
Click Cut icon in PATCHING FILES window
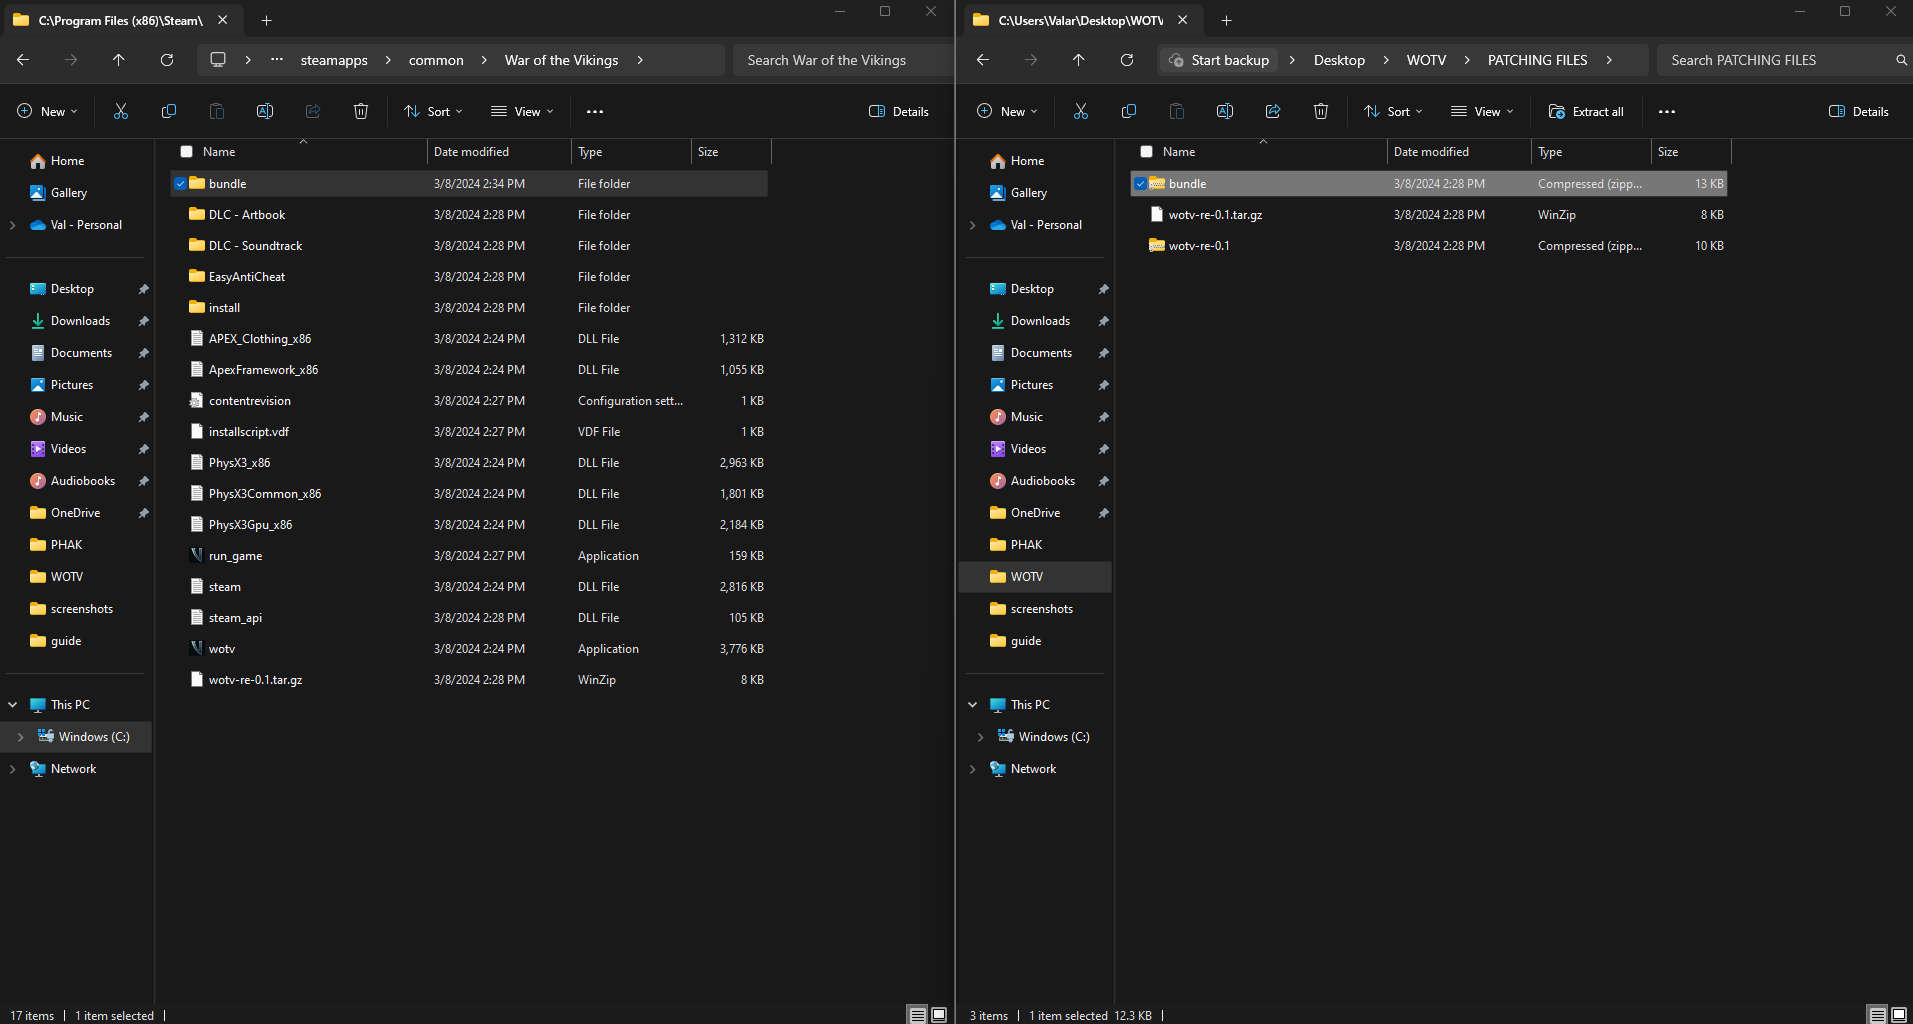click(1081, 111)
